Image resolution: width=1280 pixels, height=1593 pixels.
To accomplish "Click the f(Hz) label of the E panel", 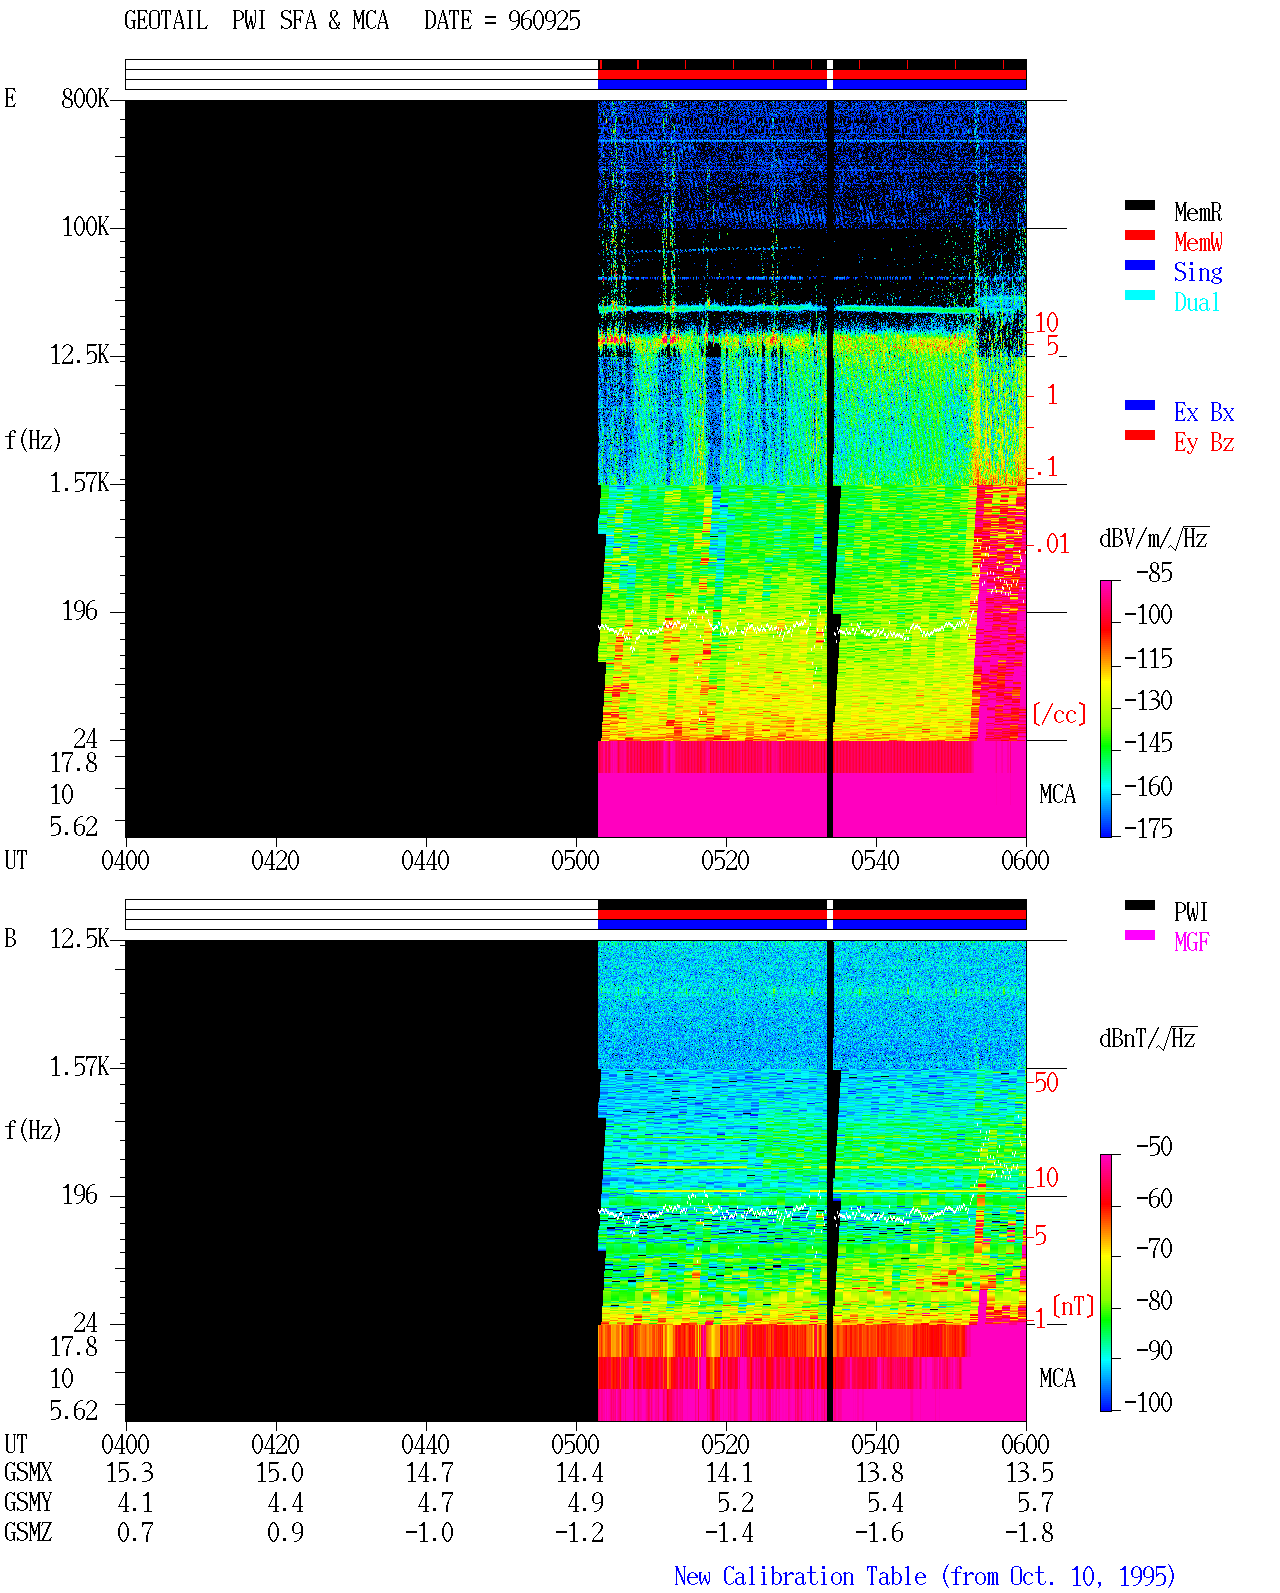I will tap(33, 440).
